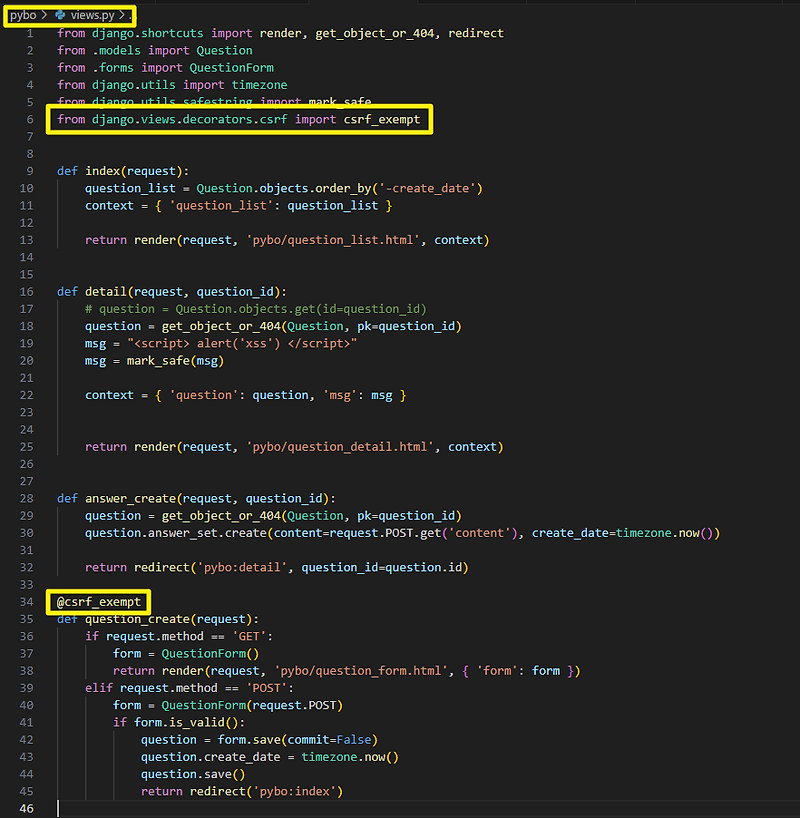
Task: Open the pybo folder breadcrumb
Action: (x=23, y=15)
